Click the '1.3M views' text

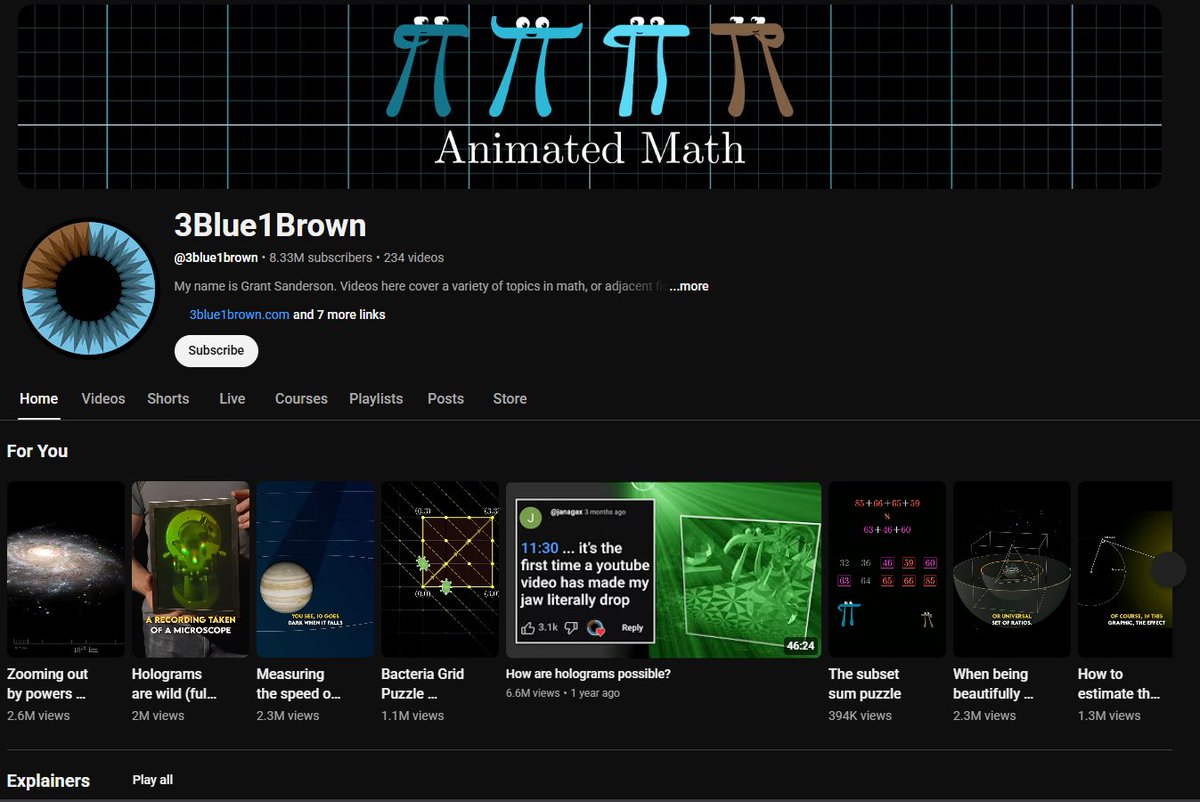(x=1109, y=716)
